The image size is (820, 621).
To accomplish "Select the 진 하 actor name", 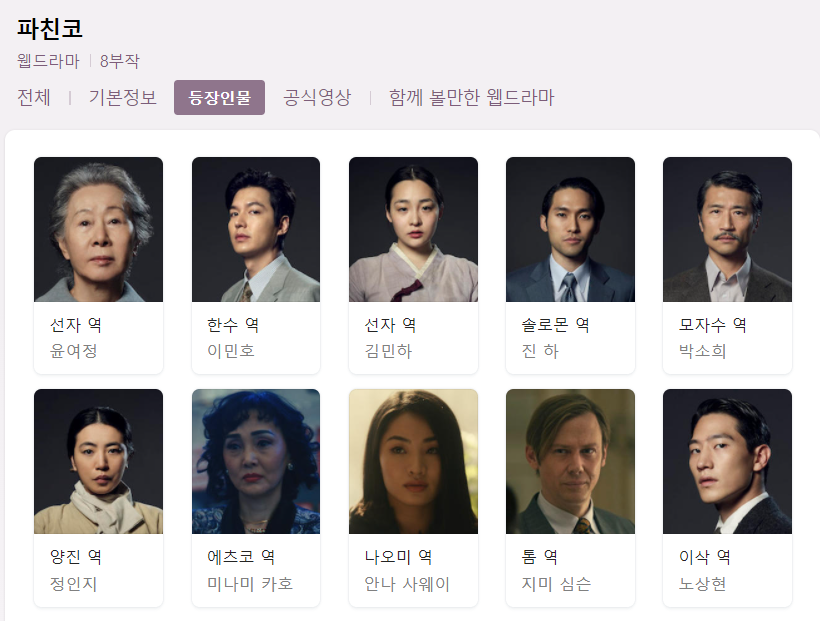I will [540, 351].
